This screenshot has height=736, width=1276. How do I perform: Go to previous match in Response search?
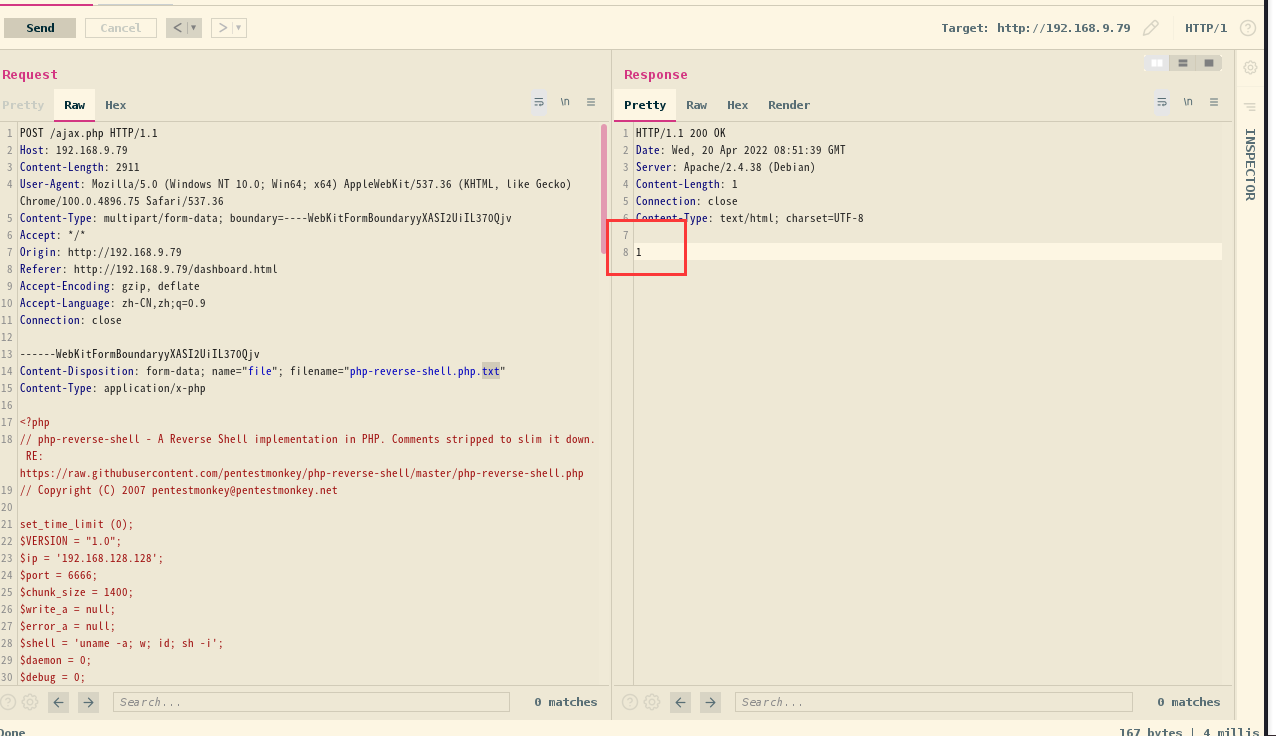(681, 702)
